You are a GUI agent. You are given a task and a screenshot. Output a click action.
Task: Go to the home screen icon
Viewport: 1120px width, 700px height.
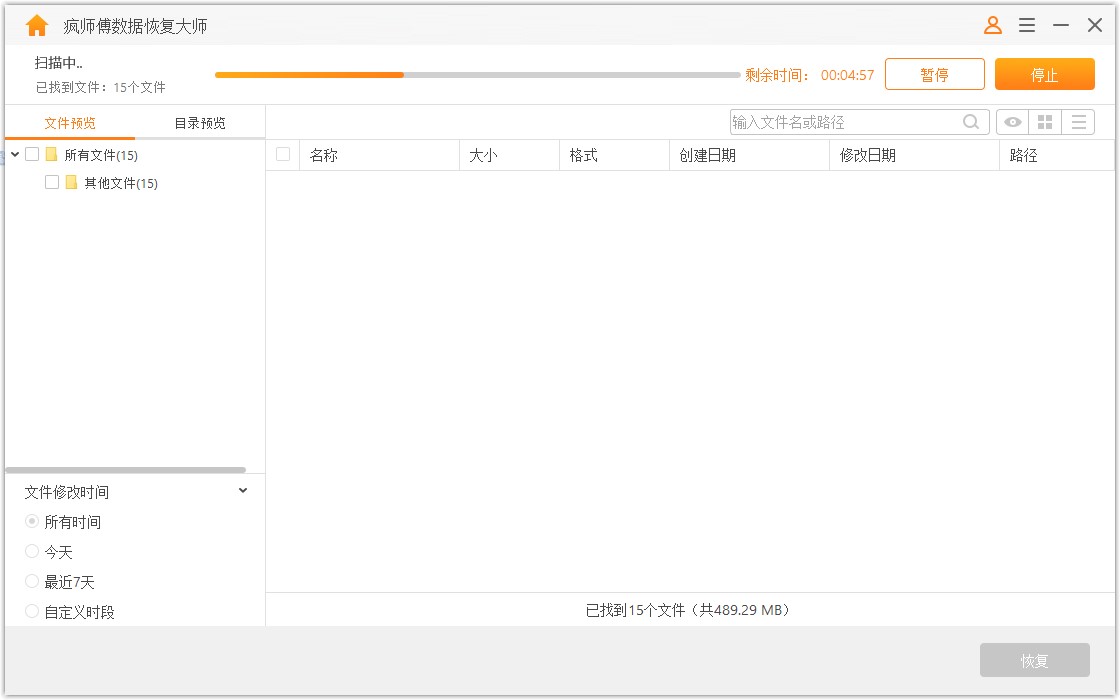click(x=36, y=26)
